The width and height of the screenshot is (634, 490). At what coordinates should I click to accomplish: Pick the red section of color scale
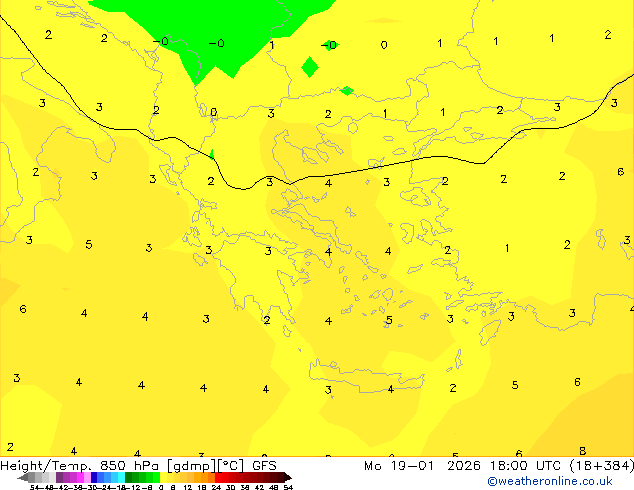228,477
